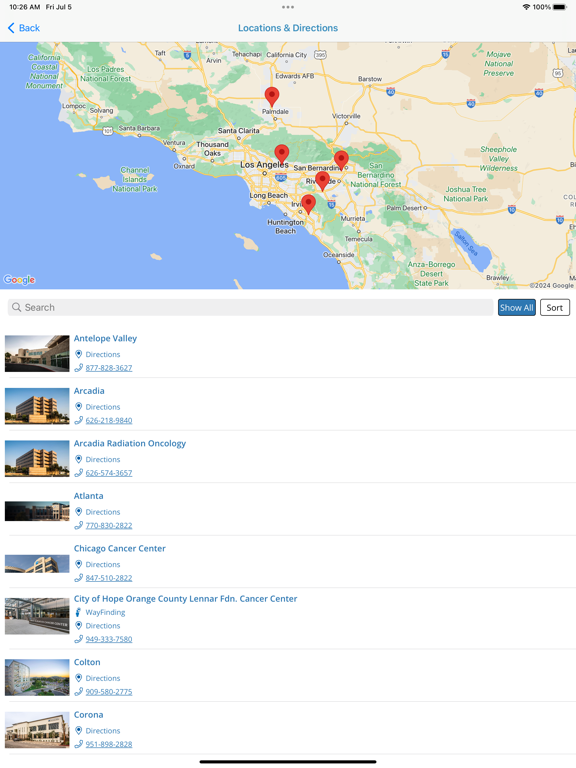Click the search magnifier icon
Image resolution: width=576 pixels, height=768 pixels.
[17, 307]
